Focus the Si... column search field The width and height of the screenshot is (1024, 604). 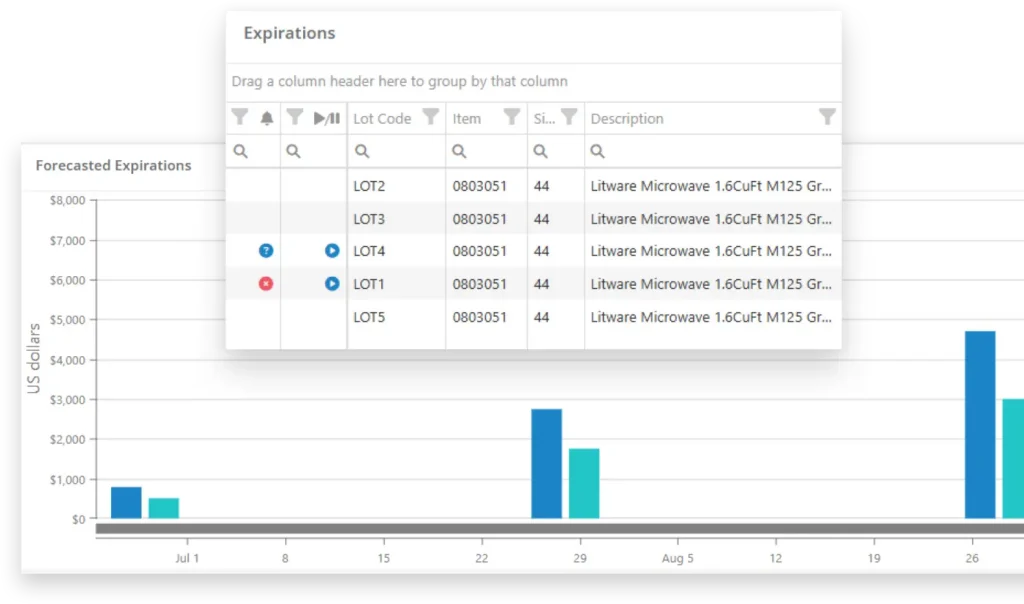[556, 151]
